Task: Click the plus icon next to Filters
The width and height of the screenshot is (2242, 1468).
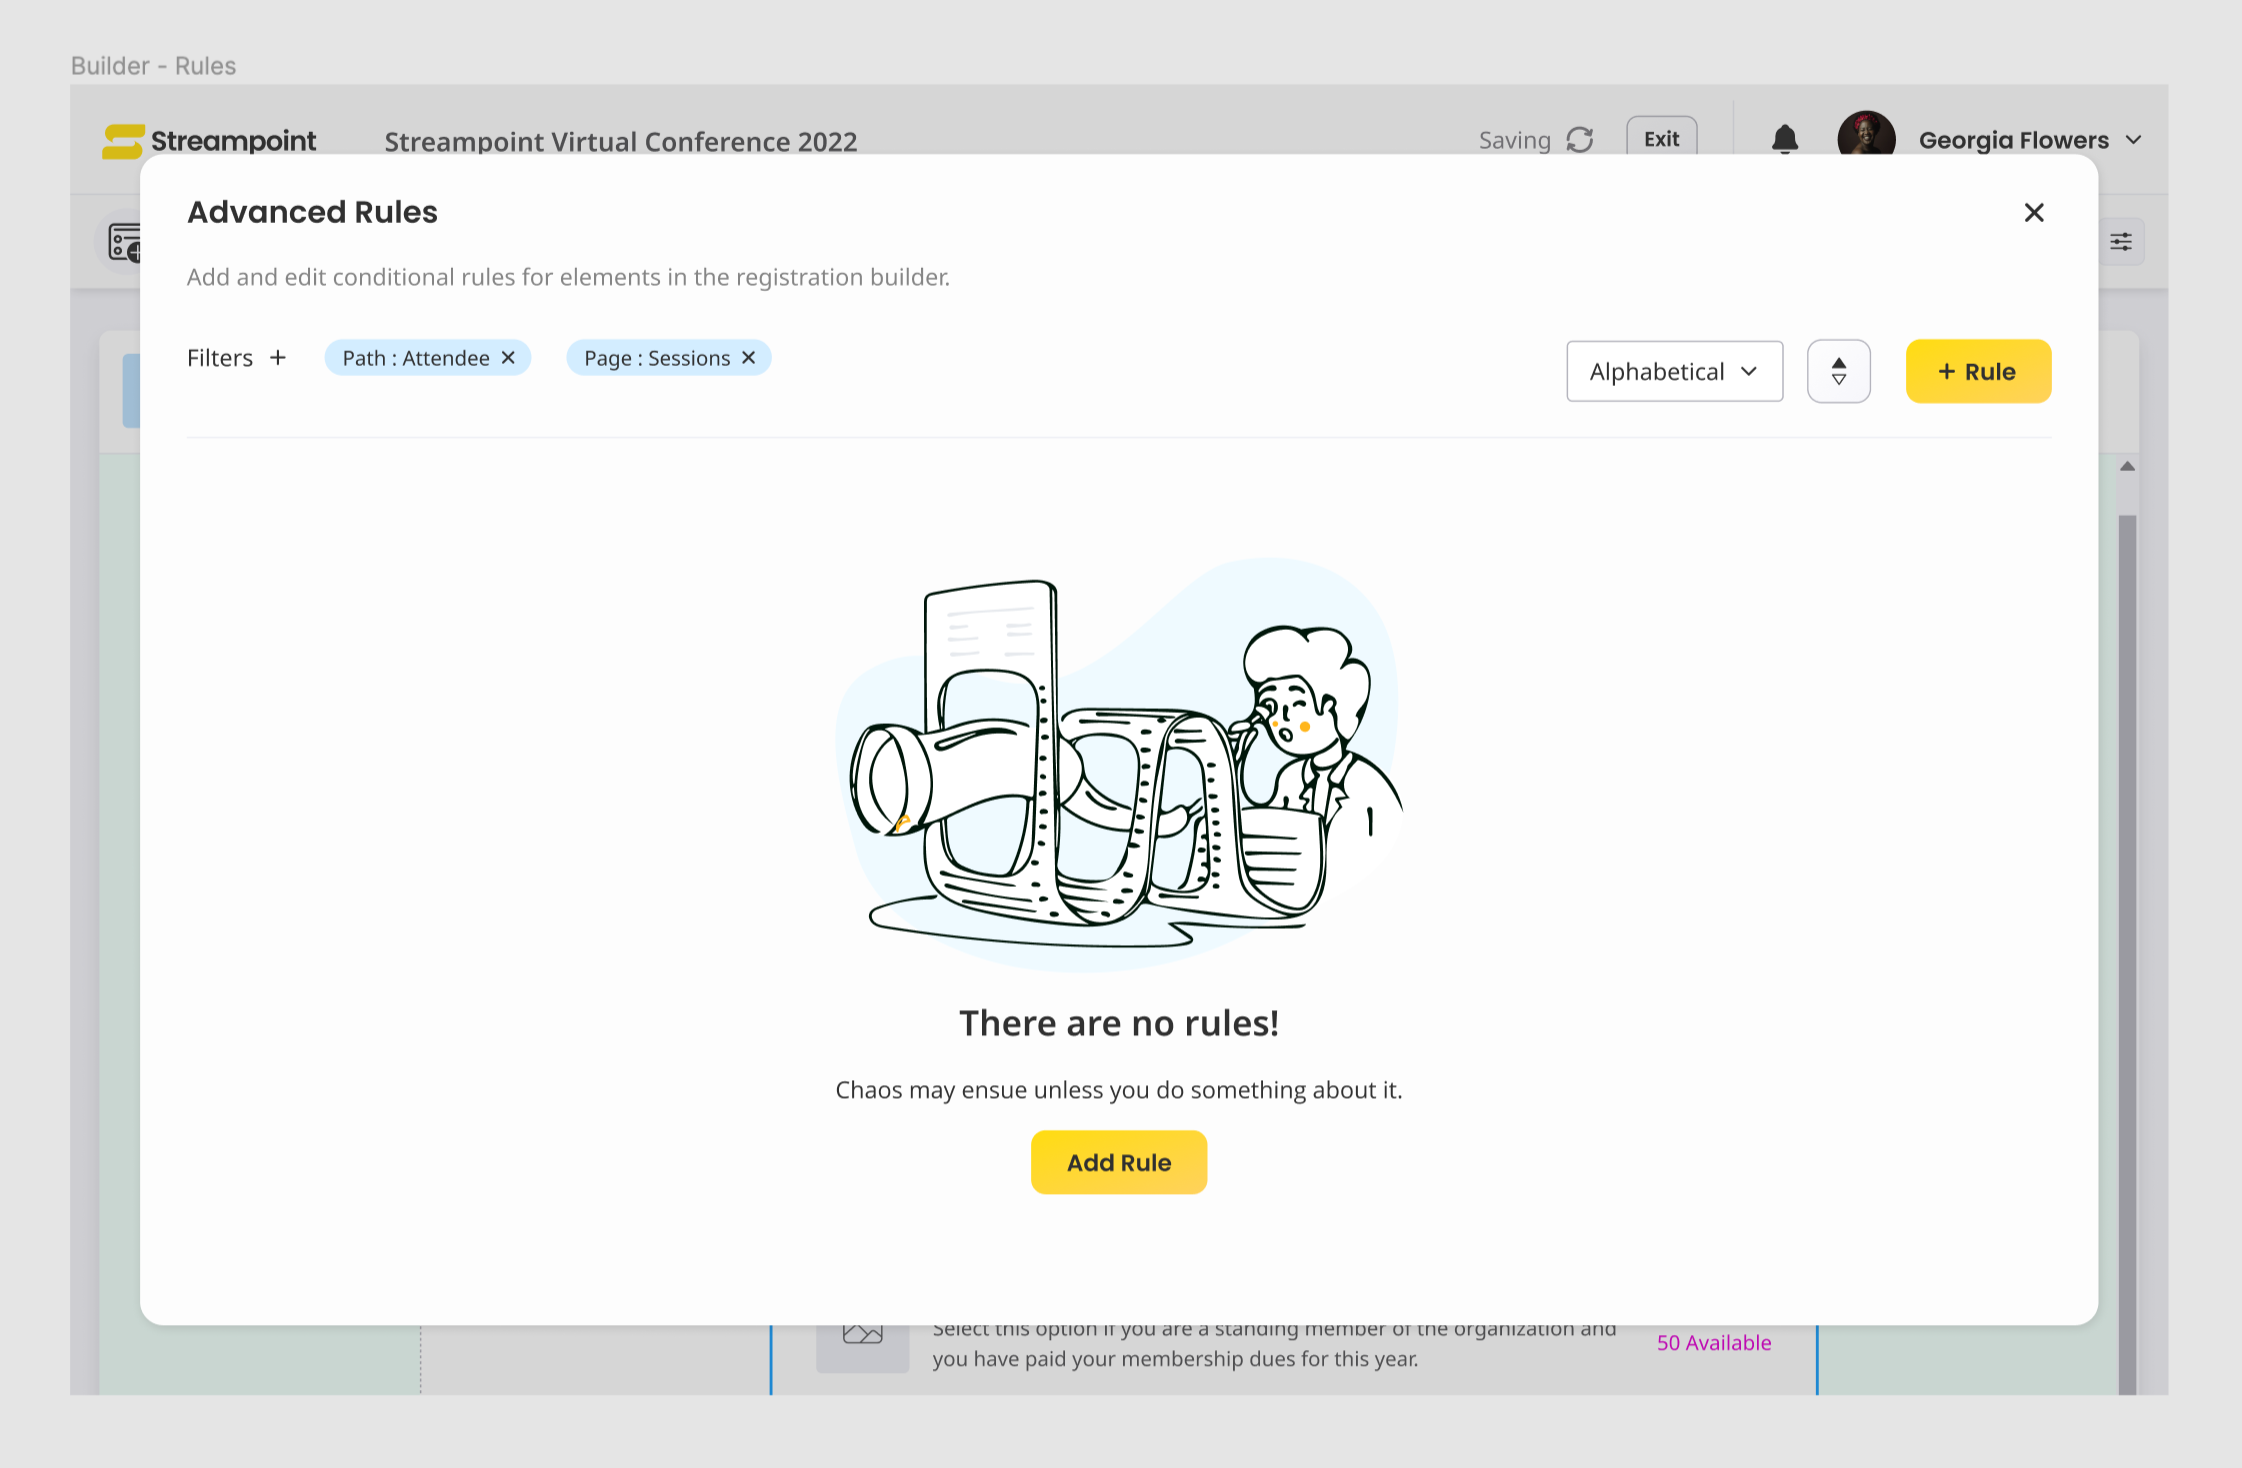Action: click(278, 358)
